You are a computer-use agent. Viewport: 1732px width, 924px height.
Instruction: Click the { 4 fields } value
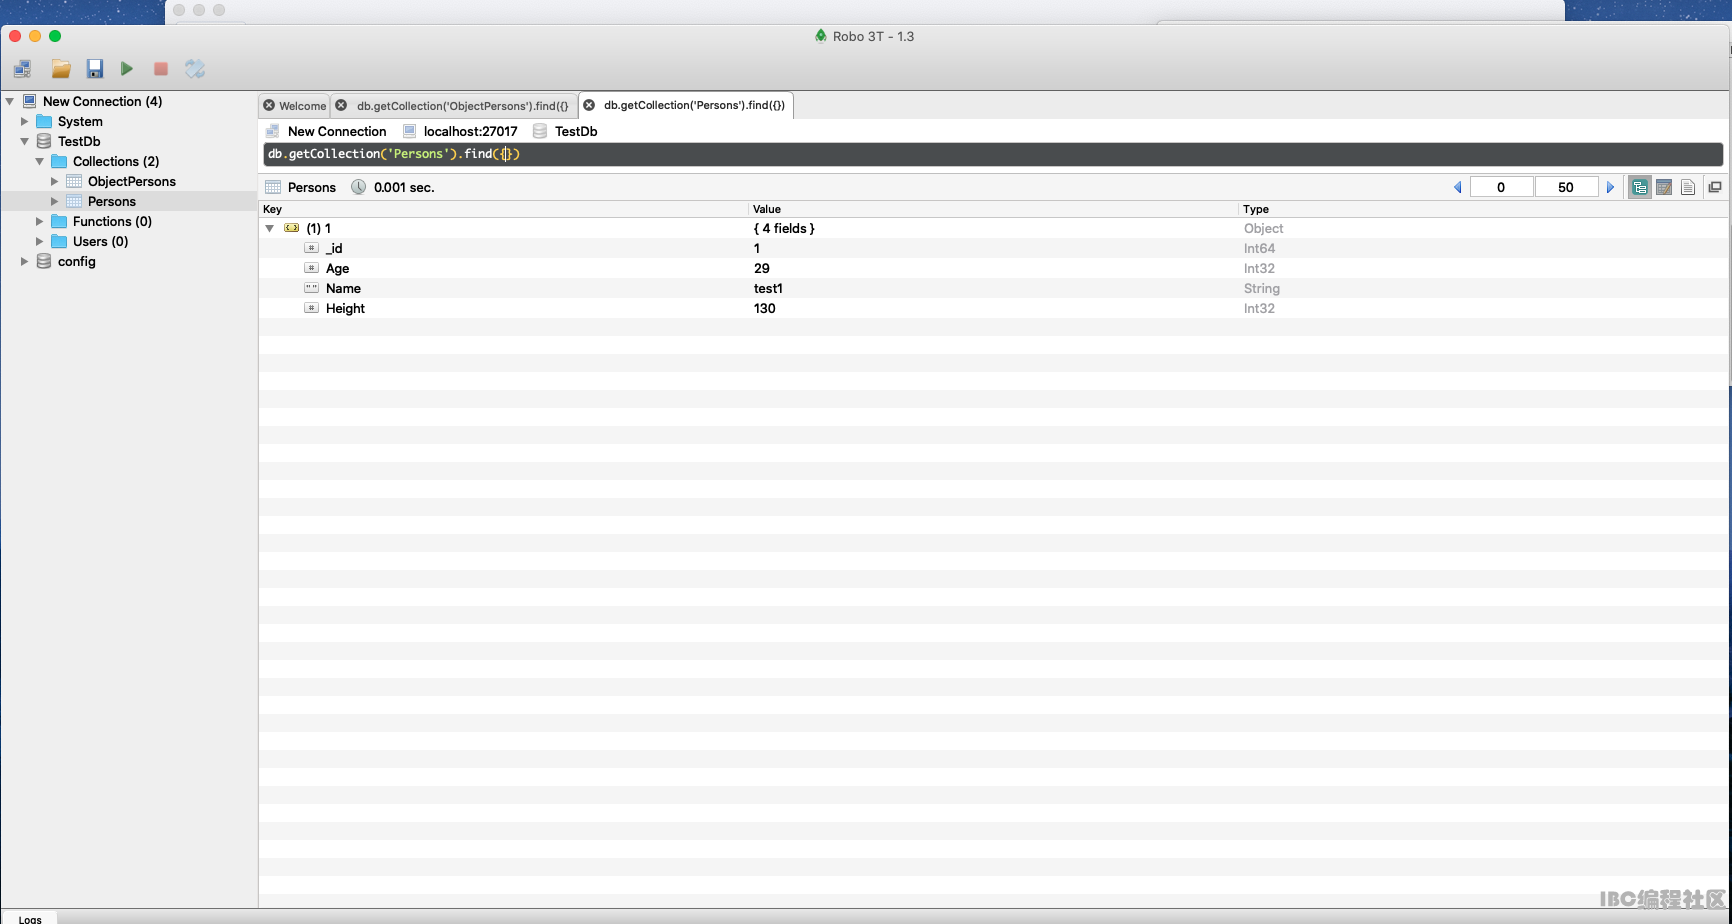784,228
